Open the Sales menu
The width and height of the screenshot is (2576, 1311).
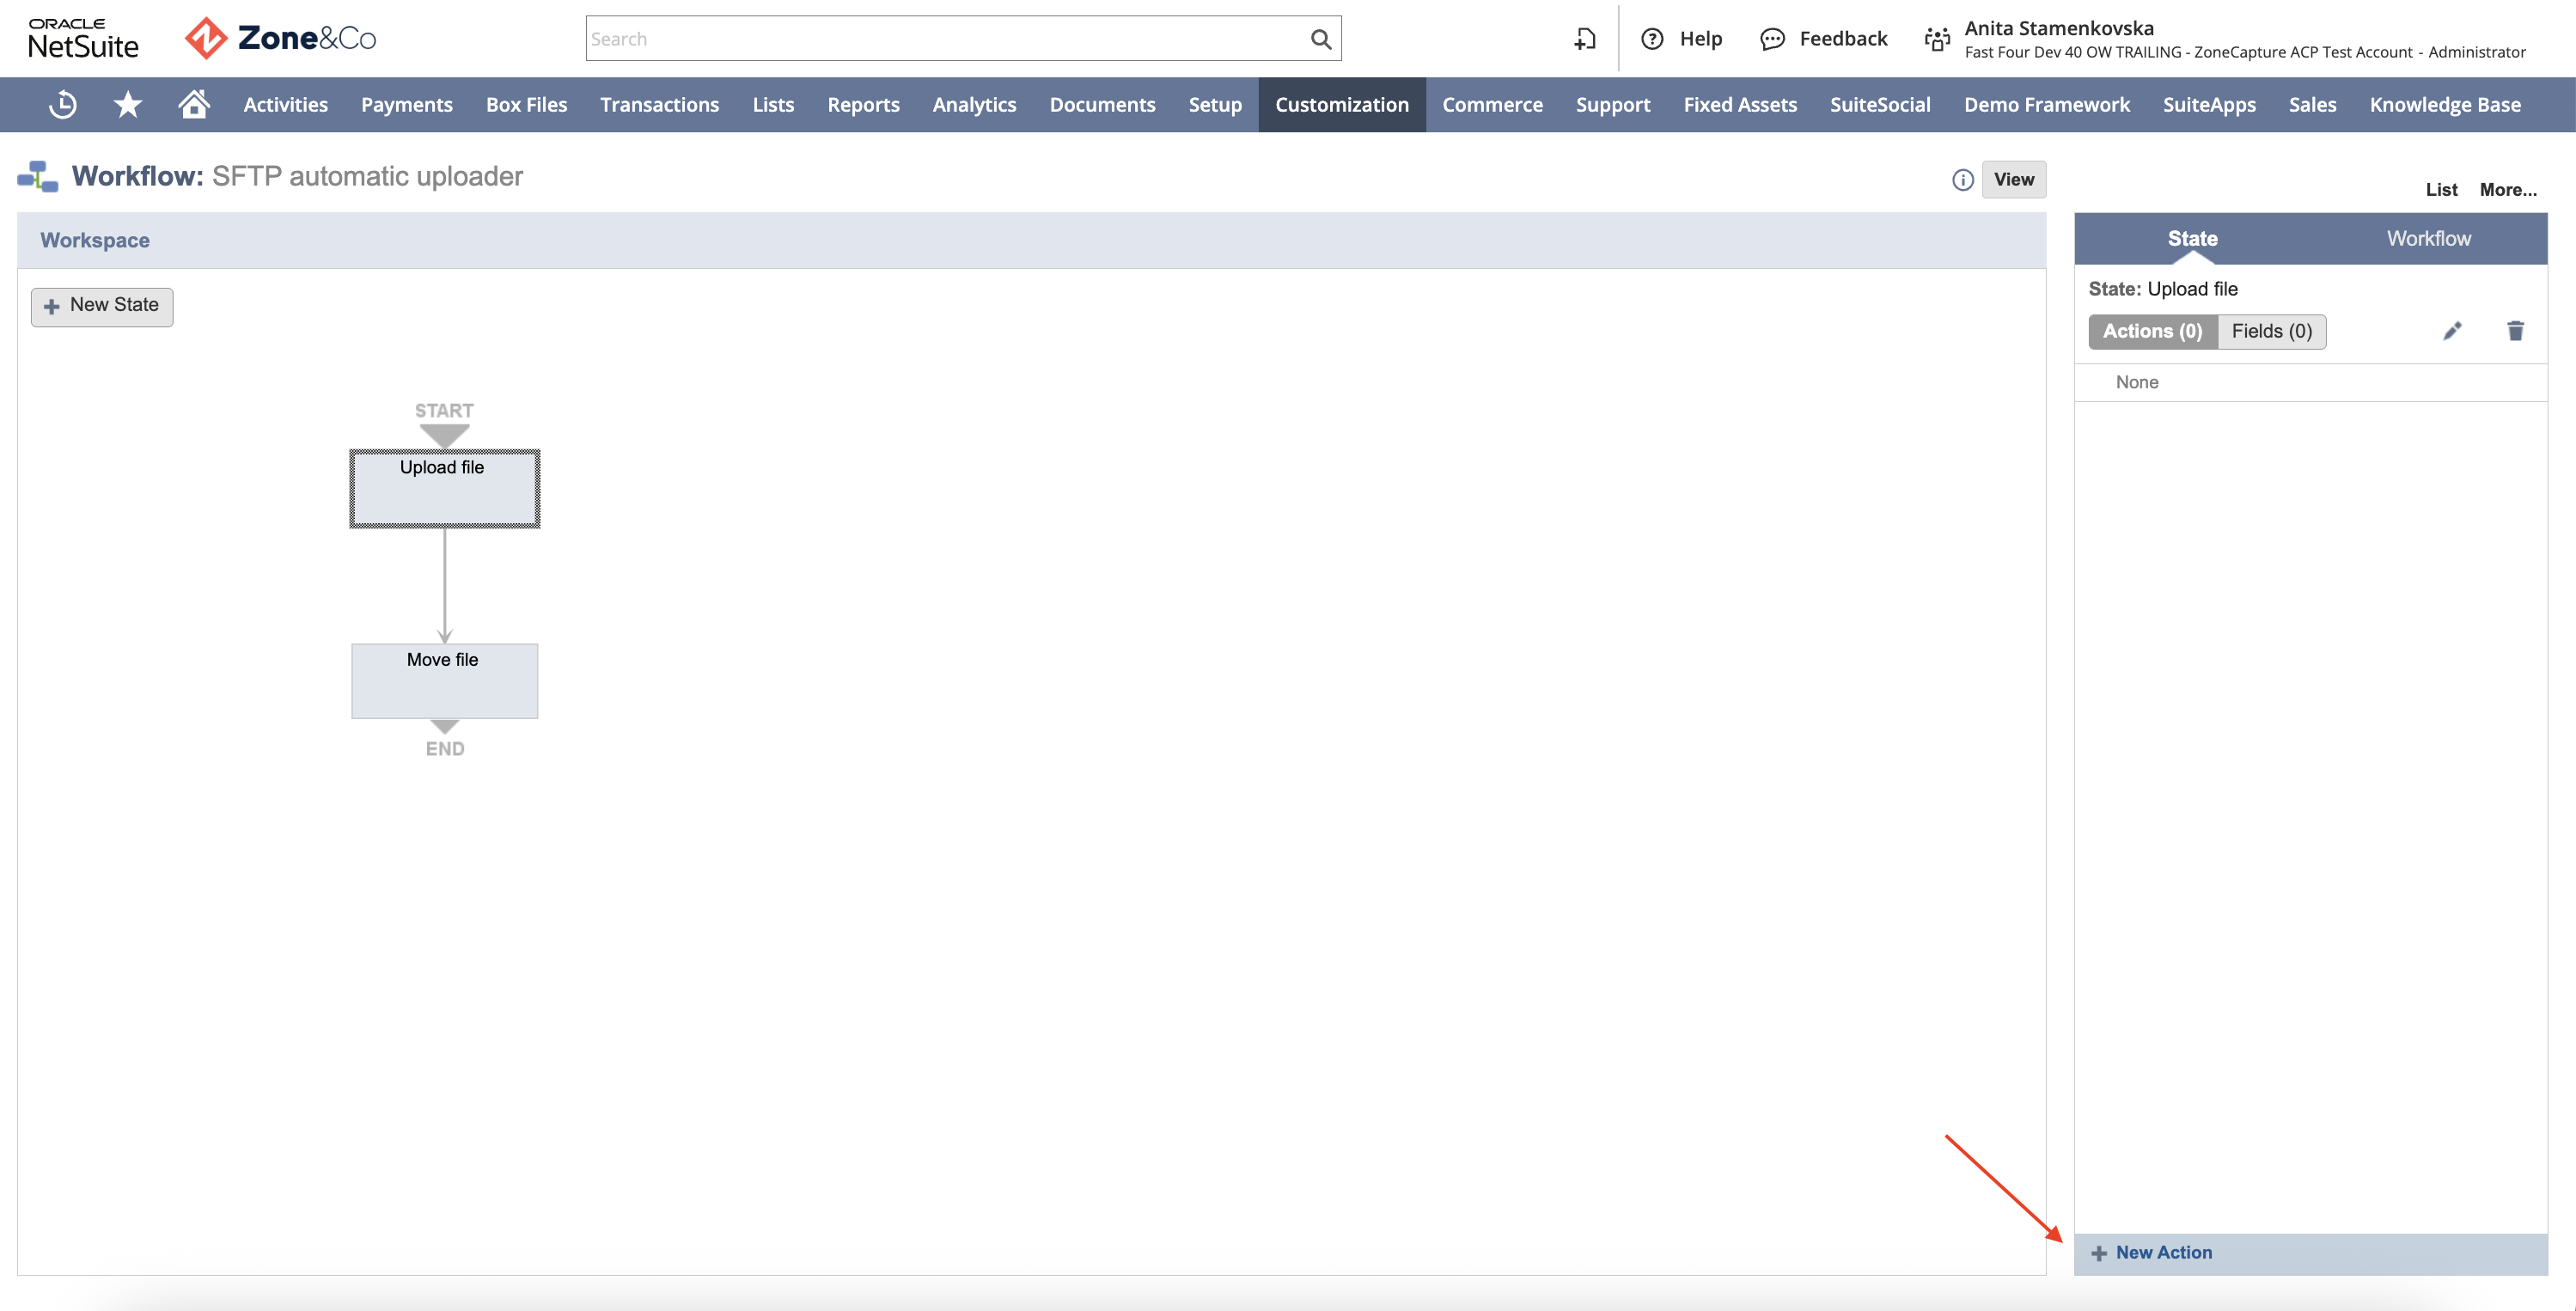[2312, 104]
